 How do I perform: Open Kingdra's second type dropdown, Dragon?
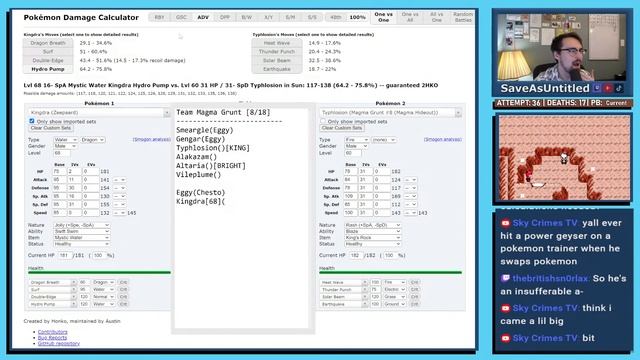[x=93, y=140]
